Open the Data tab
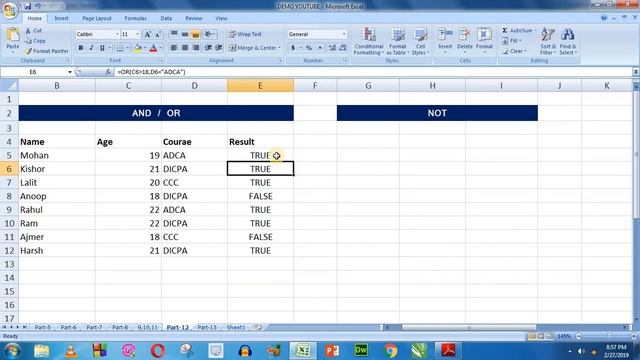Screen dimensions: 640x360 tap(166, 18)
